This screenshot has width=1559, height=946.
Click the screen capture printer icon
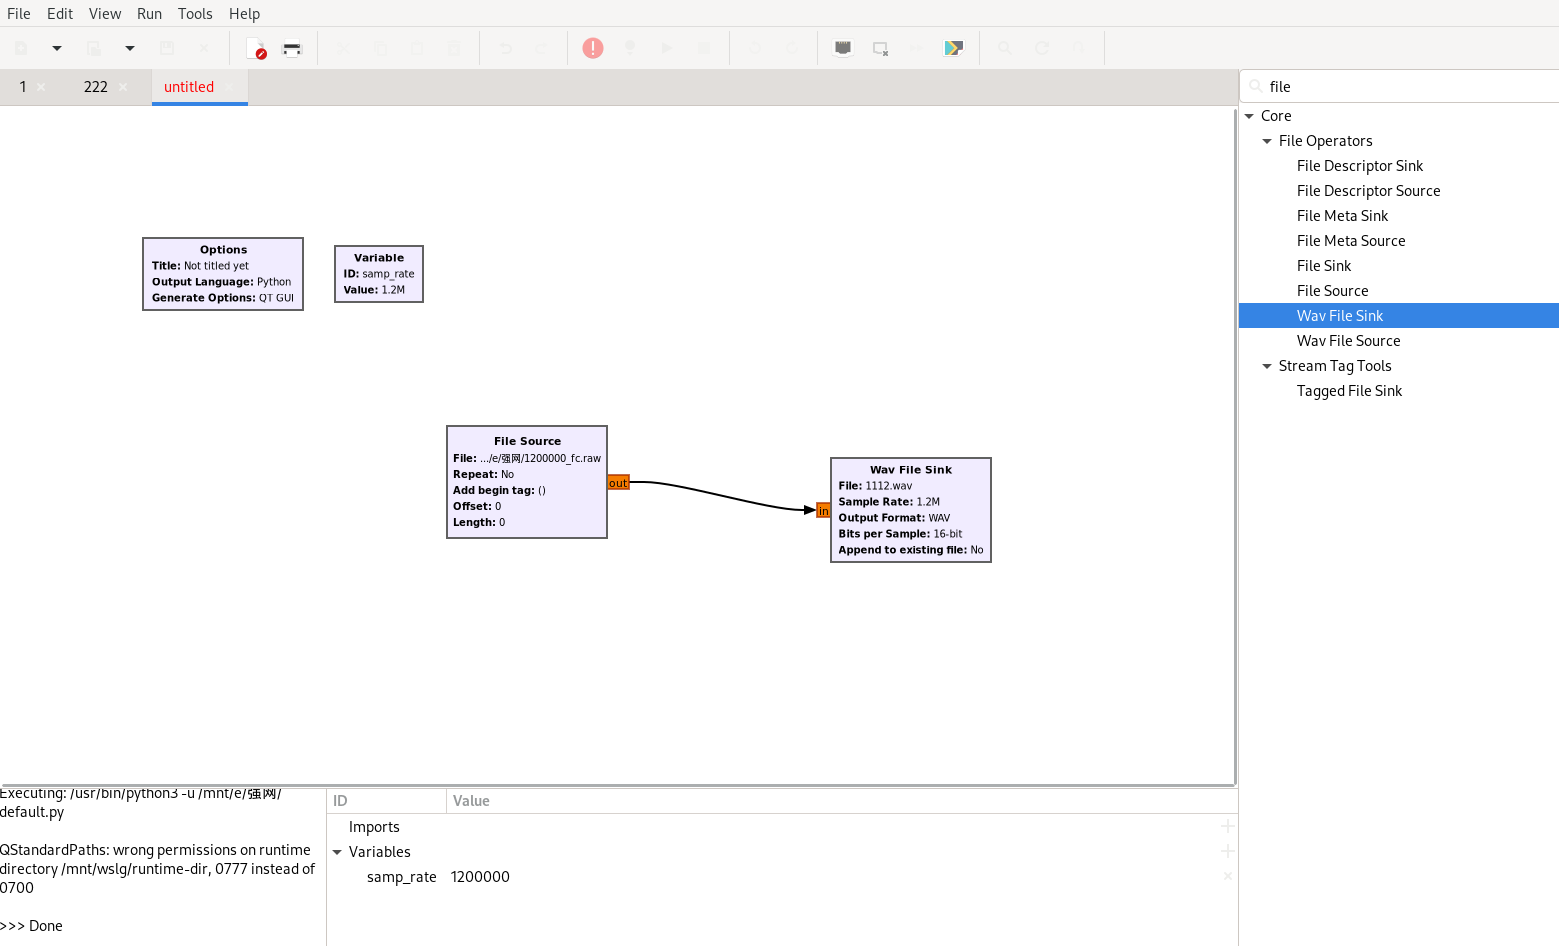[292, 48]
